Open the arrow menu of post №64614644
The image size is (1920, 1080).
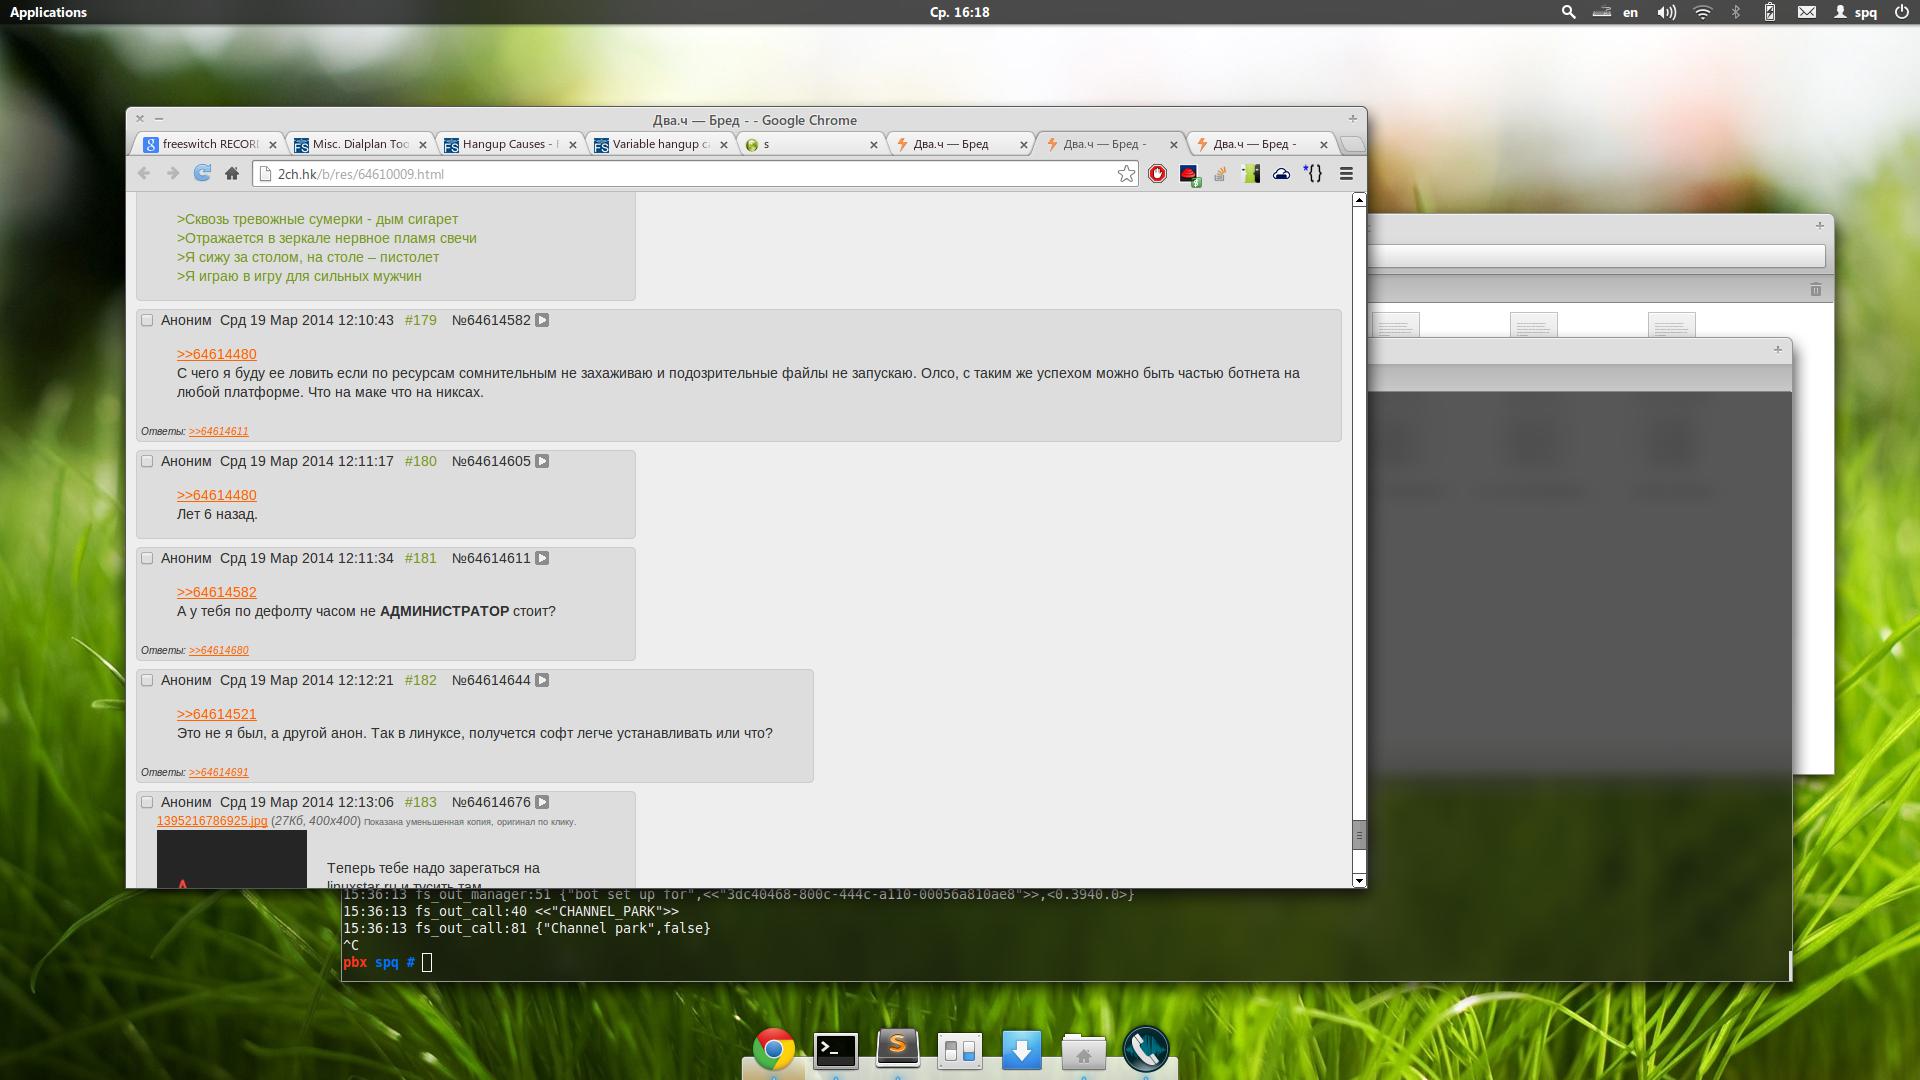pyautogui.click(x=542, y=681)
